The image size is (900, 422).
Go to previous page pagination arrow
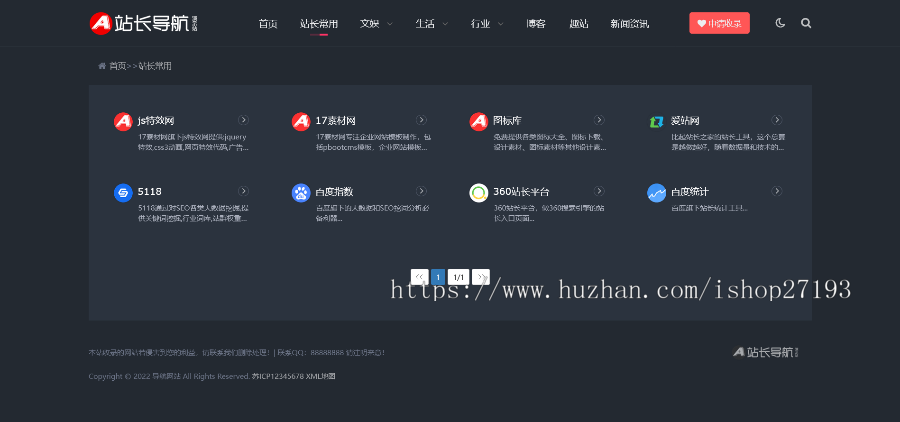(x=420, y=277)
